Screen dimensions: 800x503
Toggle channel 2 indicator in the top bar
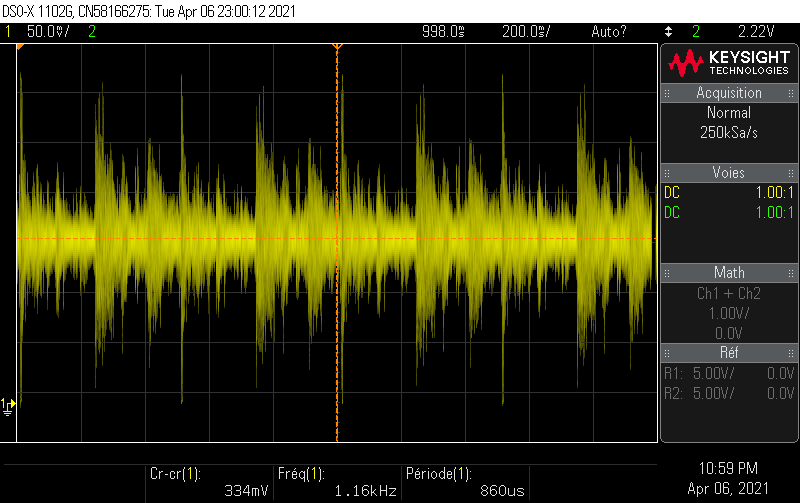92,32
